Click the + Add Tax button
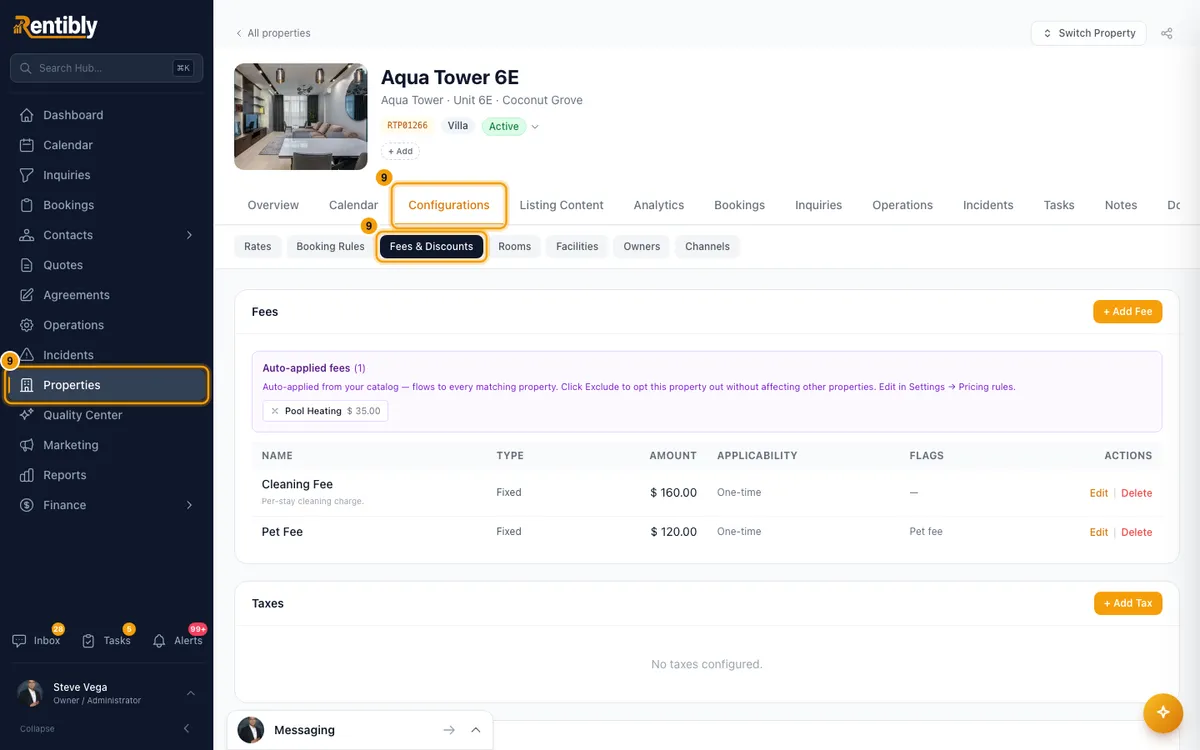This screenshot has height=750, width=1200. 1128,603
